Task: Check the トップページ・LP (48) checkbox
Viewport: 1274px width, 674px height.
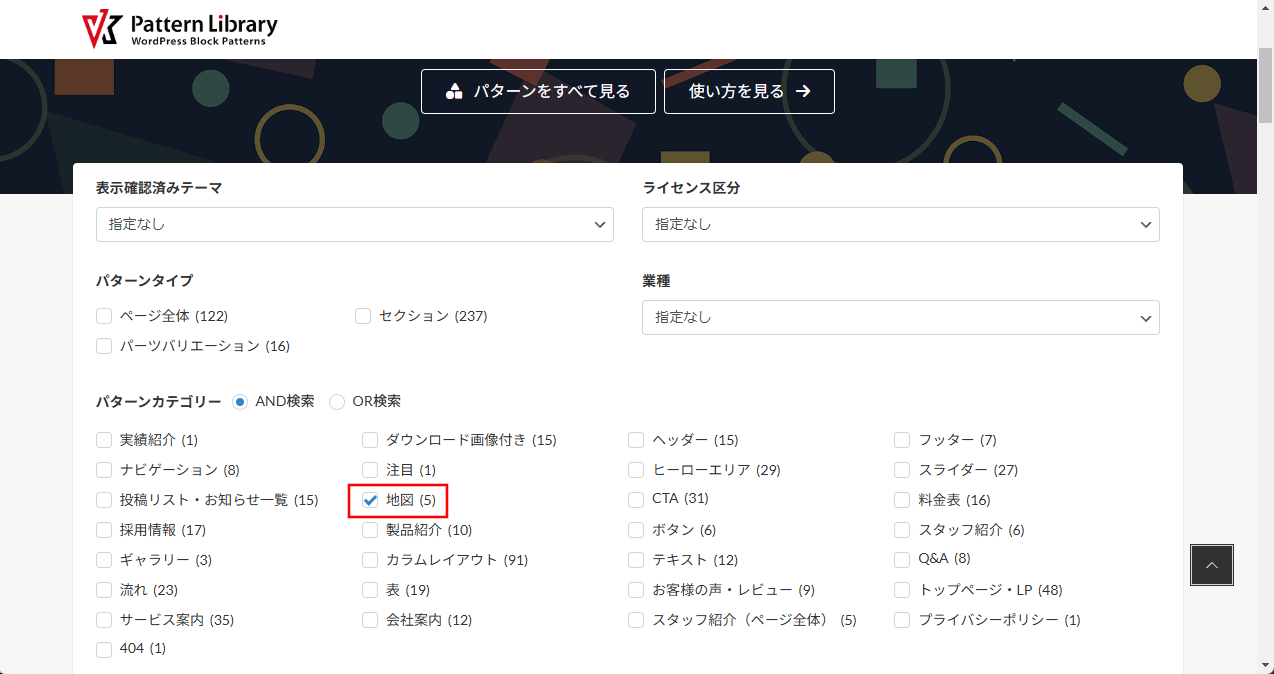Action: pyautogui.click(x=902, y=590)
